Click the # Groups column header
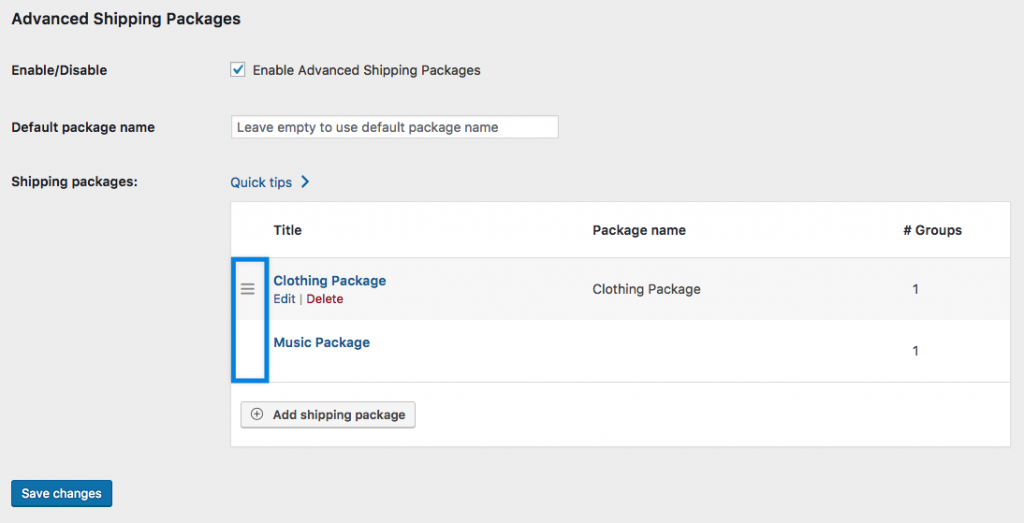 click(x=932, y=230)
